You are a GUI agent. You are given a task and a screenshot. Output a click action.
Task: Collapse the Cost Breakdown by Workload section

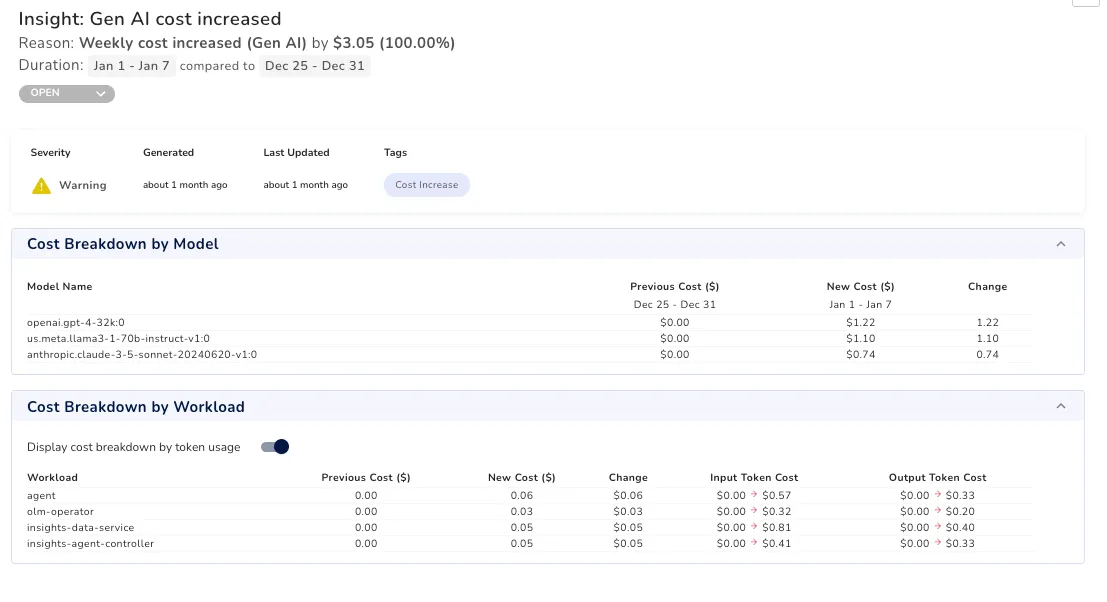[x=1060, y=407]
